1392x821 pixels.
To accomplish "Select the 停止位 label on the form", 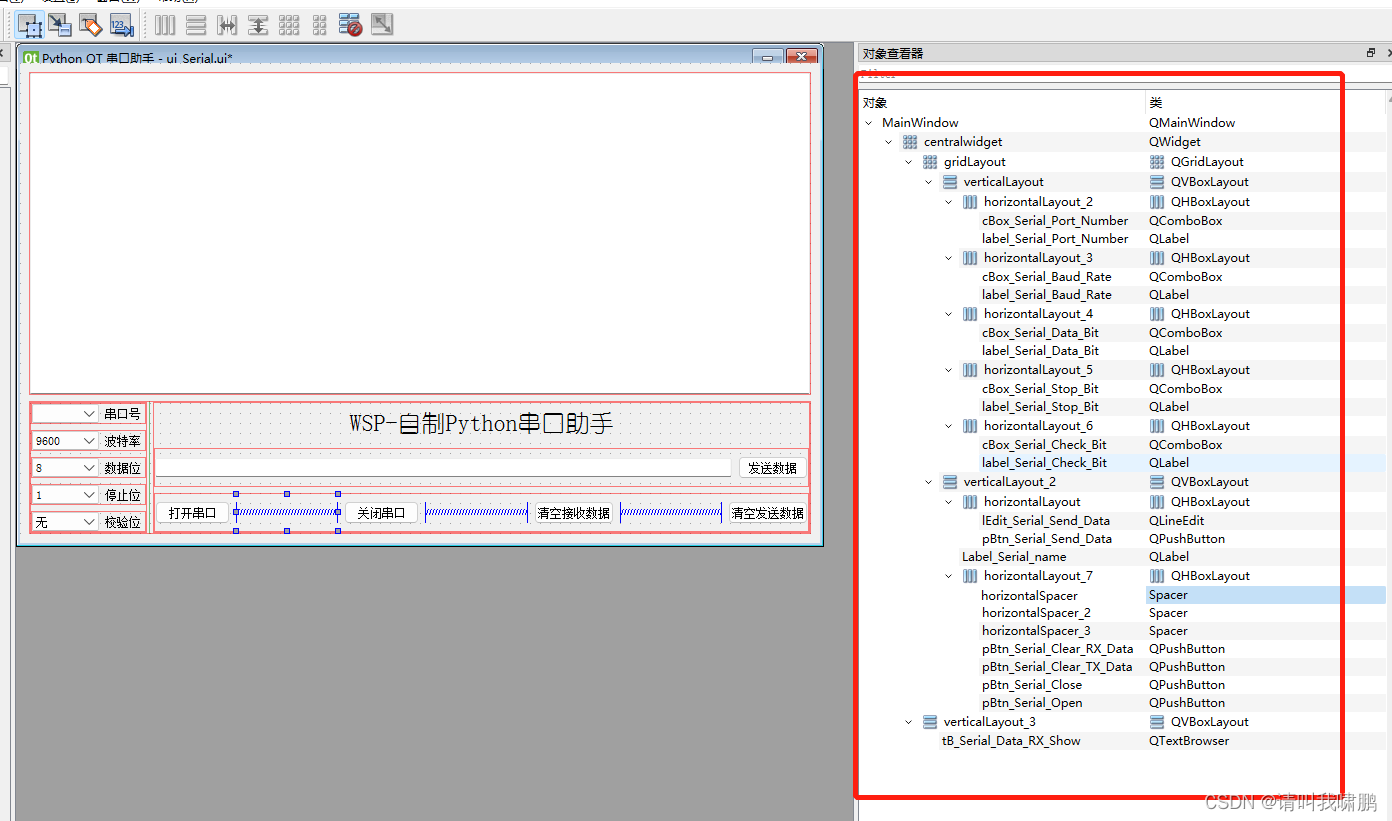I will coord(123,495).
